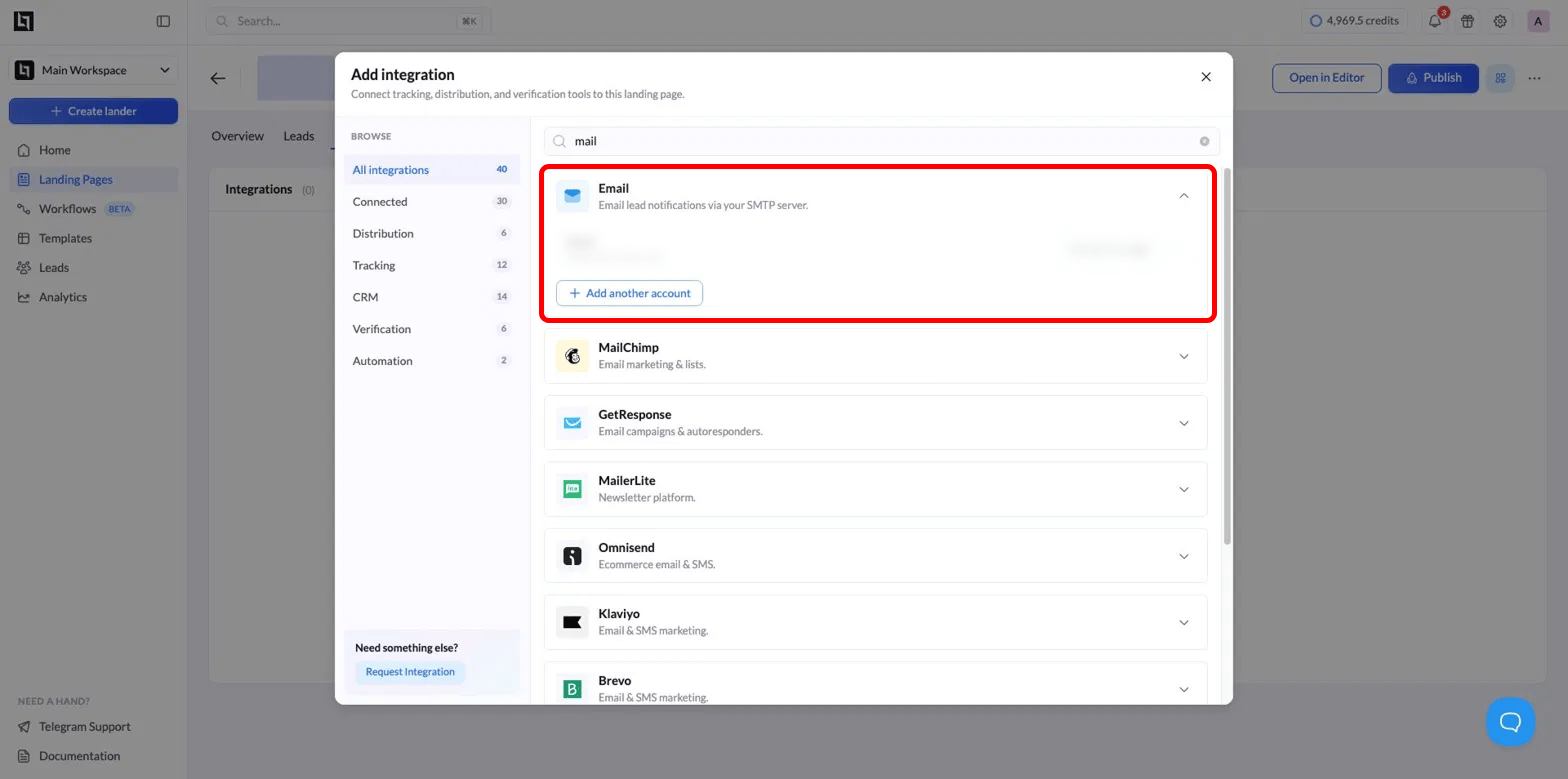Viewport: 1568px width, 779px height.
Task: Open the QR code icon button
Action: tap(1500, 78)
